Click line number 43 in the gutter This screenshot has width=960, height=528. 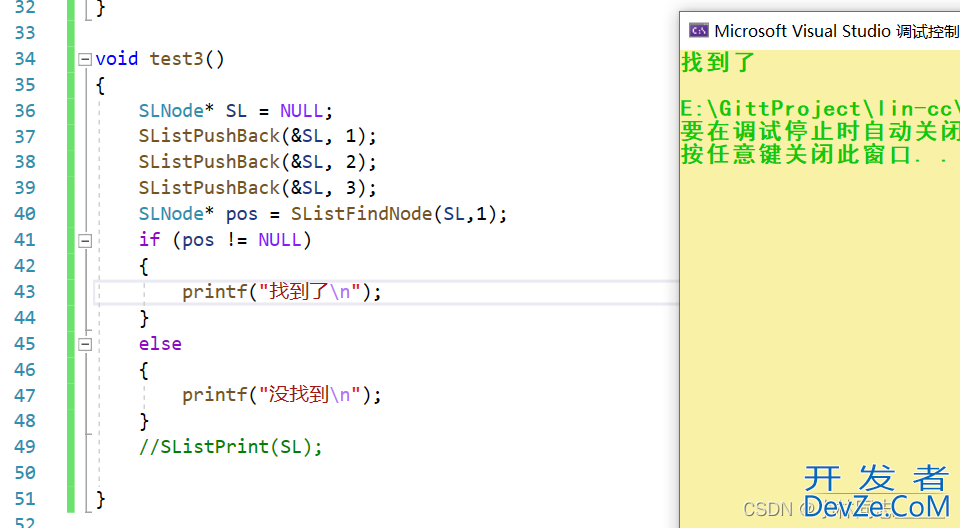pyautogui.click(x=25, y=292)
